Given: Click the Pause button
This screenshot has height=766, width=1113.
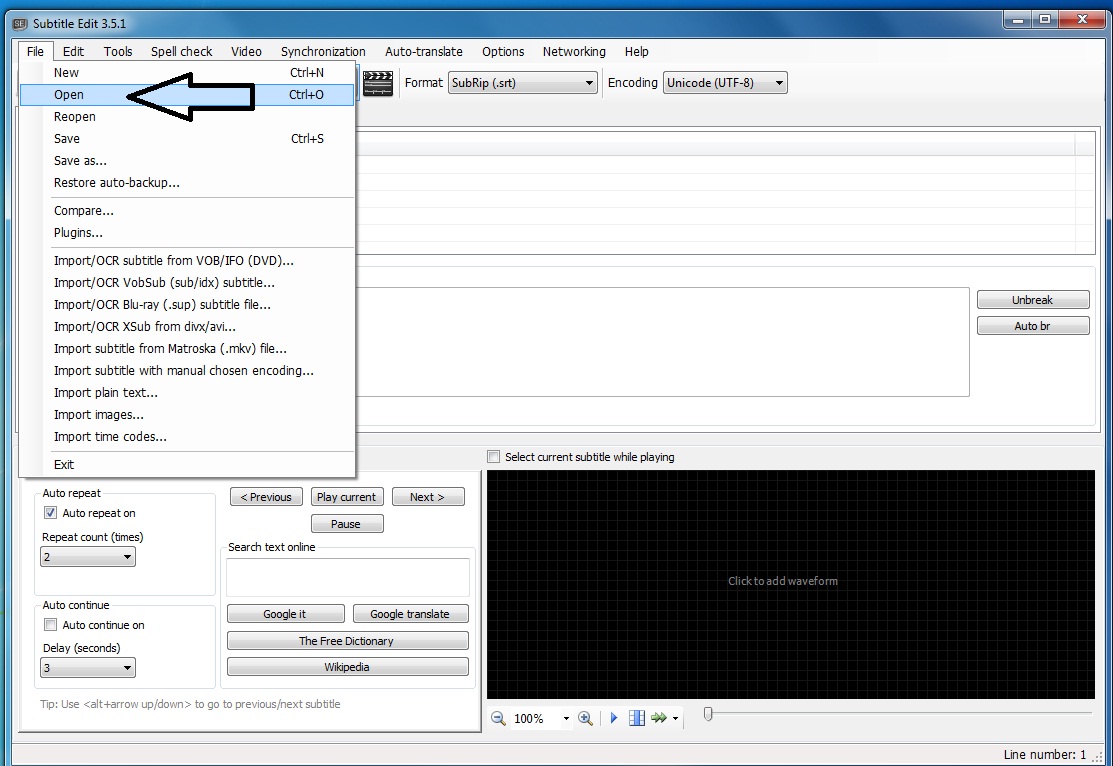Looking at the screenshot, I should pos(346,524).
